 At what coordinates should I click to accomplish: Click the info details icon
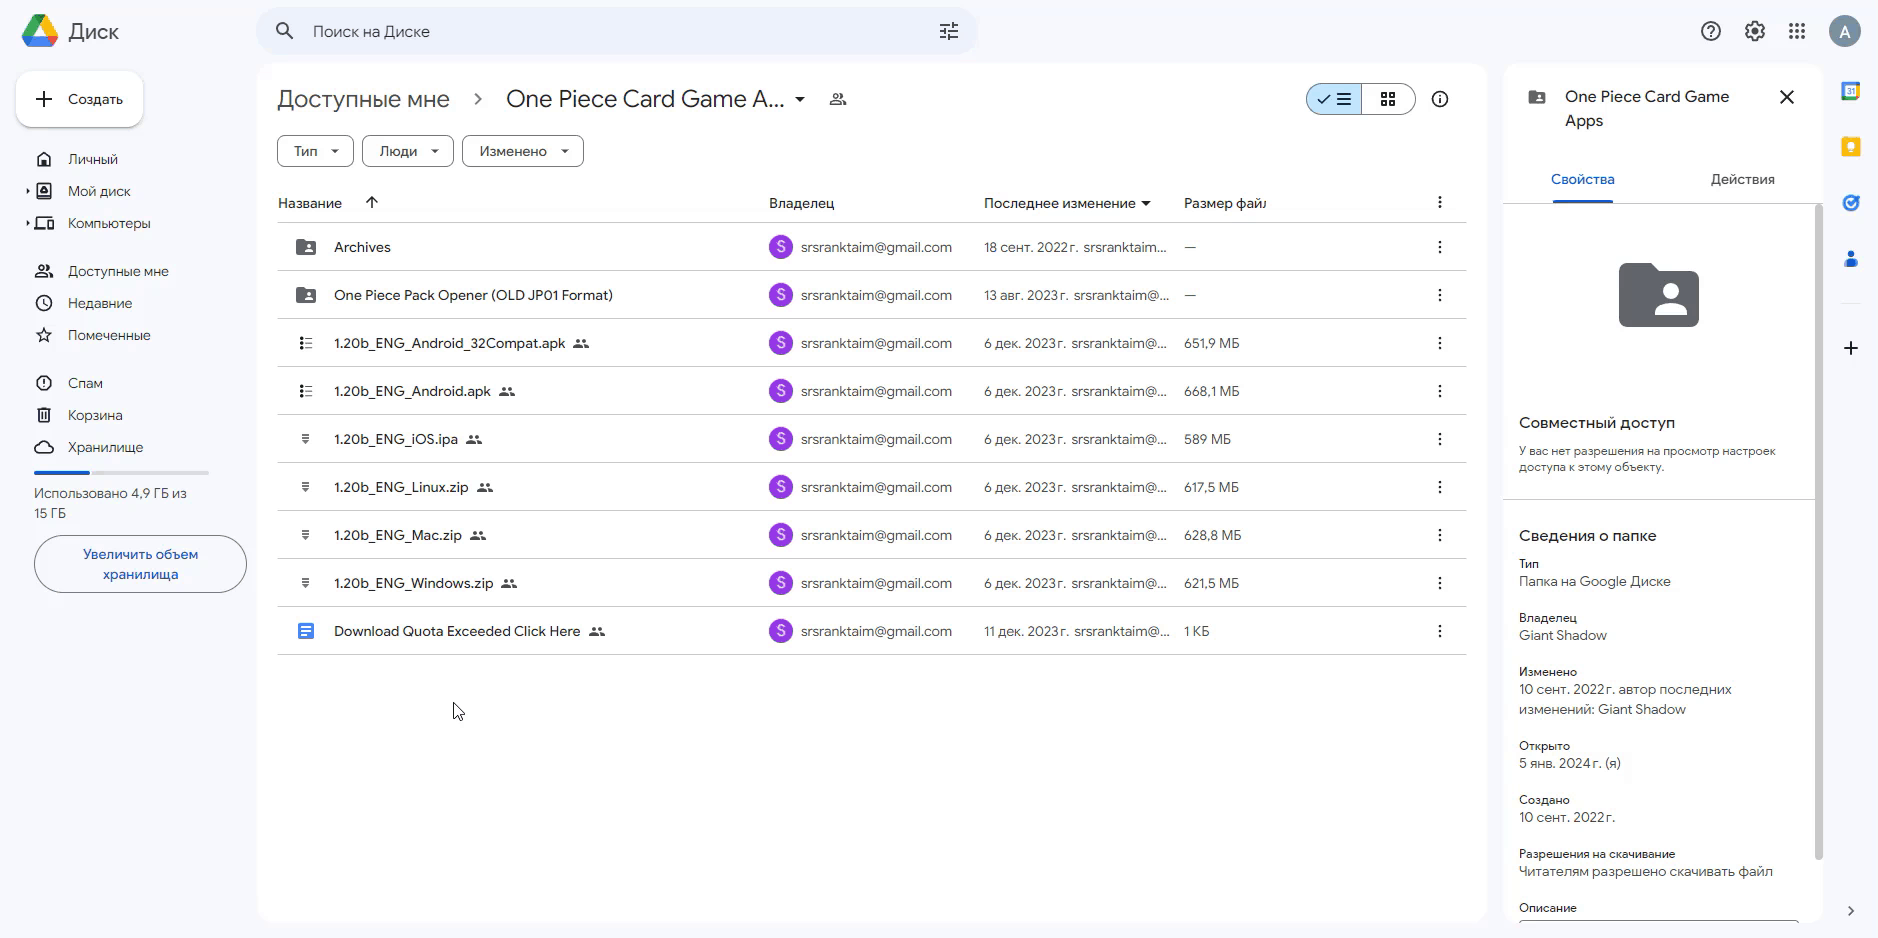[x=1439, y=99]
